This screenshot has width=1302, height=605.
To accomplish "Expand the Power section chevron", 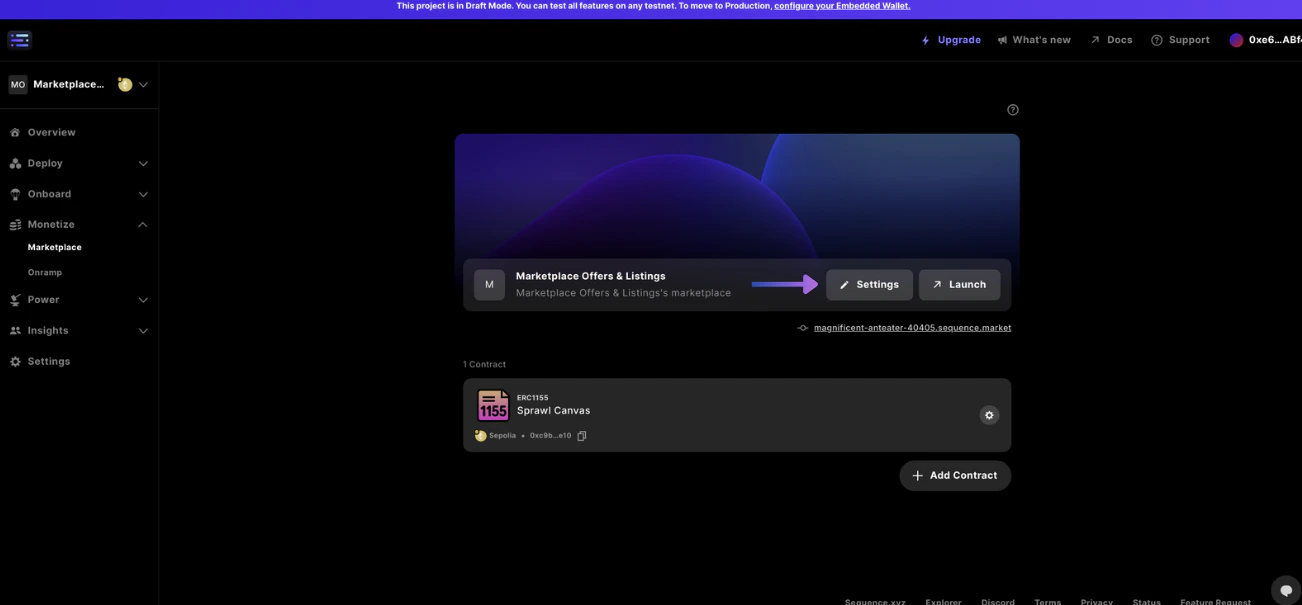I will click(x=143, y=300).
